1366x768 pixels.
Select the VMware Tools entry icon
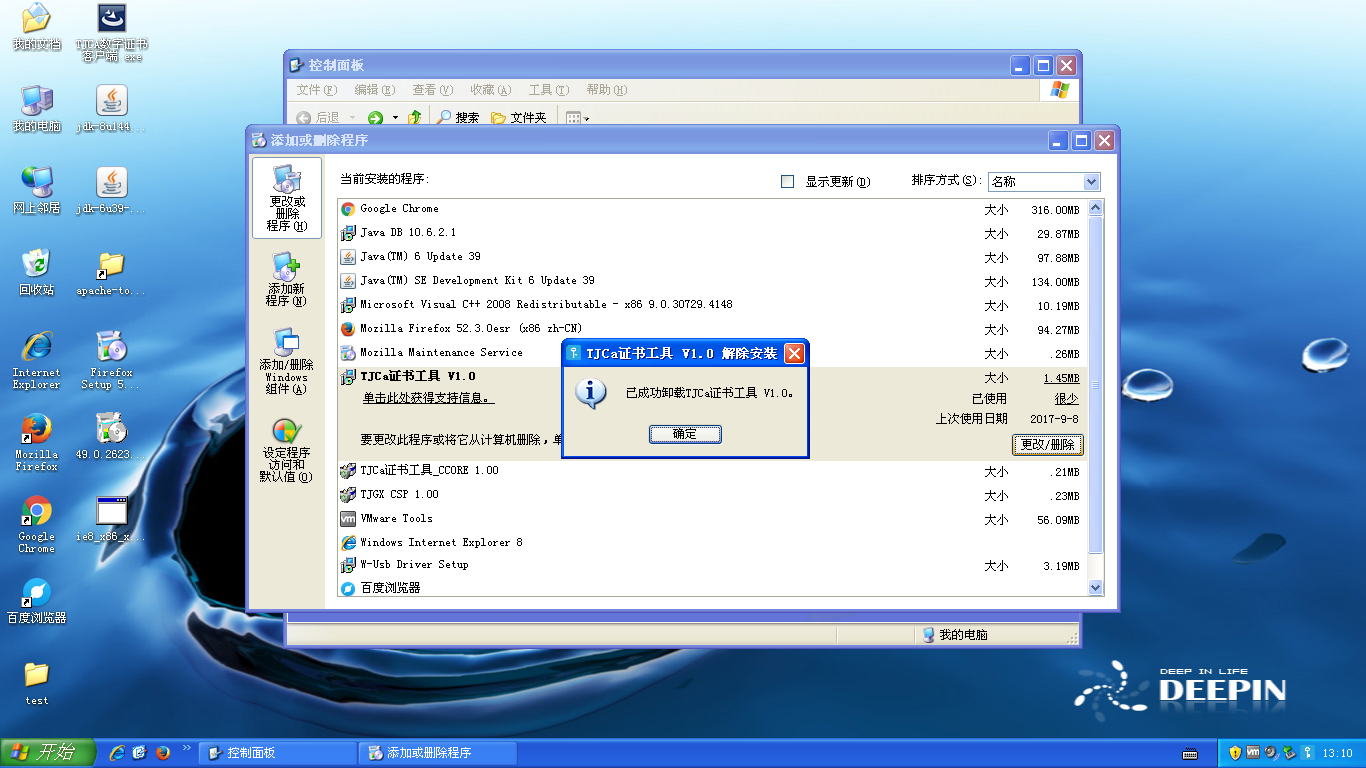348,519
